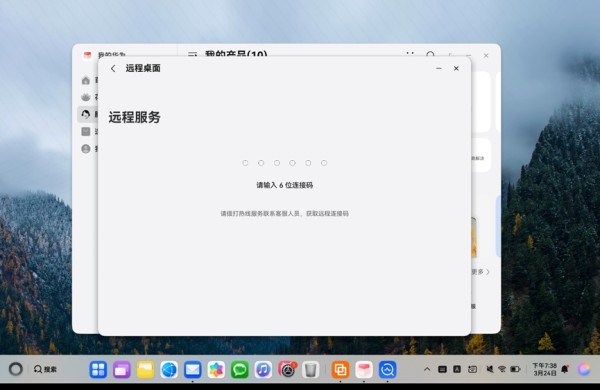Image resolution: width=600 pixels, height=390 pixels.
Task: Select the headset support icon in My Huawei sidebar
Action: 86,114
